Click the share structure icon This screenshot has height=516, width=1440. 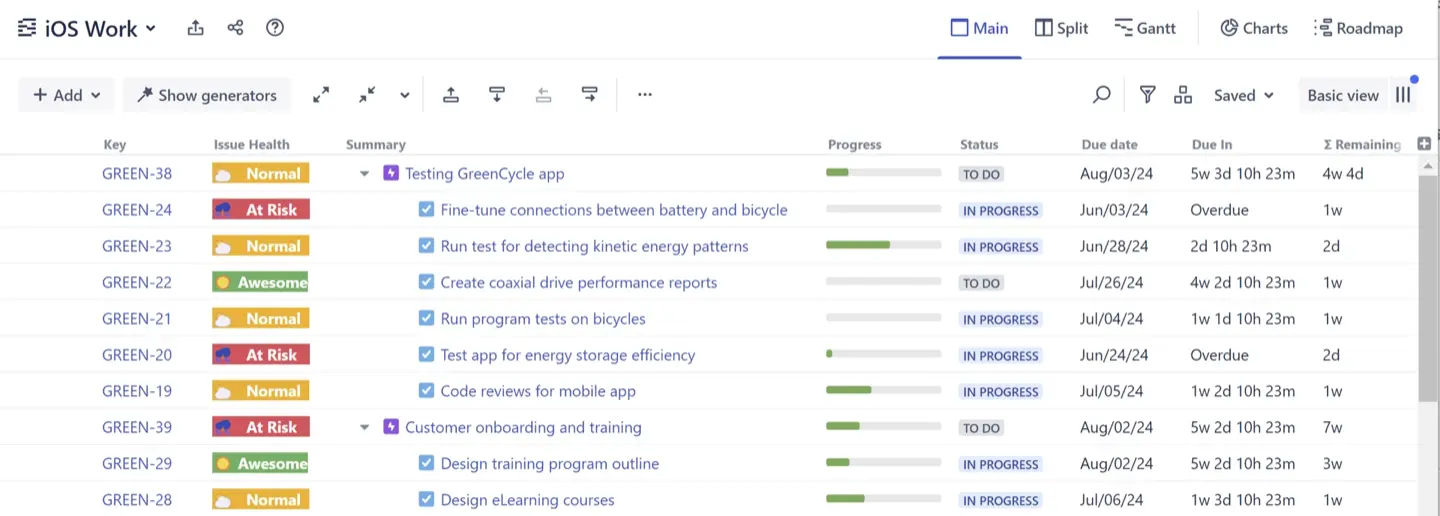(x=235, y=28)
